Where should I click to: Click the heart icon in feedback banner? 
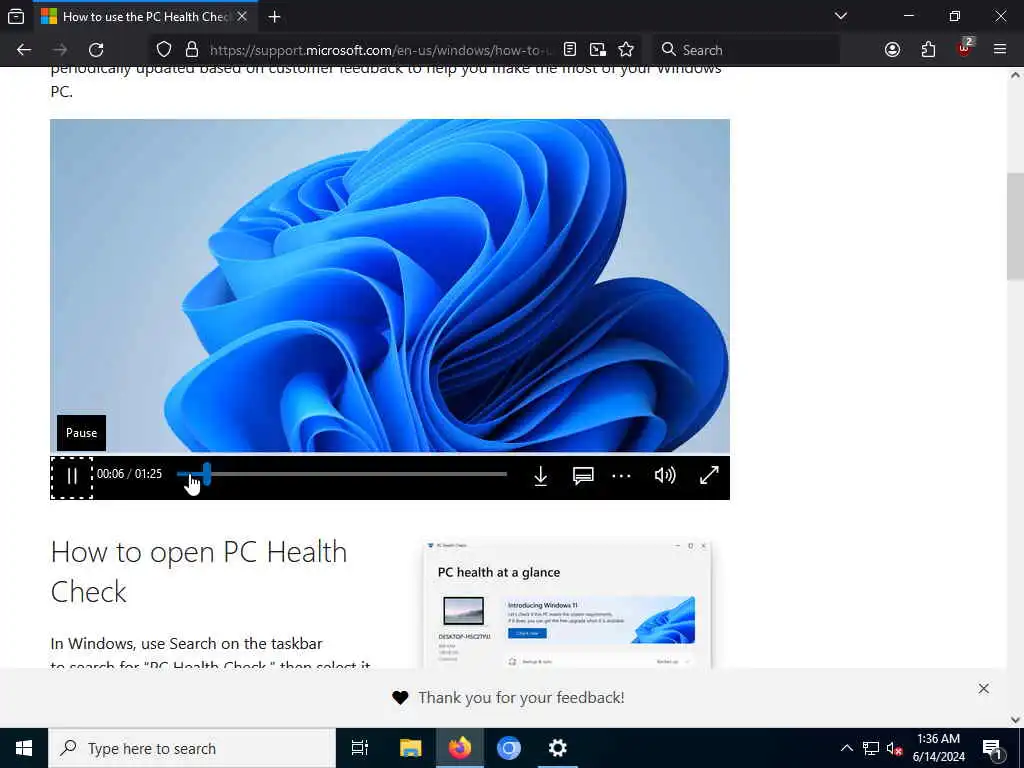click(400, 697)
